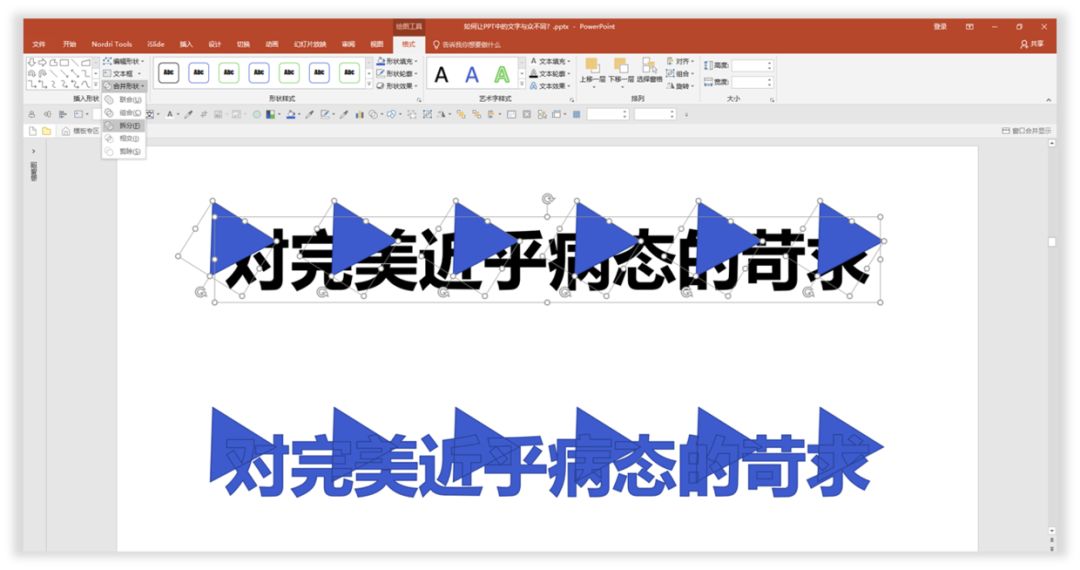1080x570 pixels.
Task: Click the 宽度 width input field
Action: click(x=752, y=82)
